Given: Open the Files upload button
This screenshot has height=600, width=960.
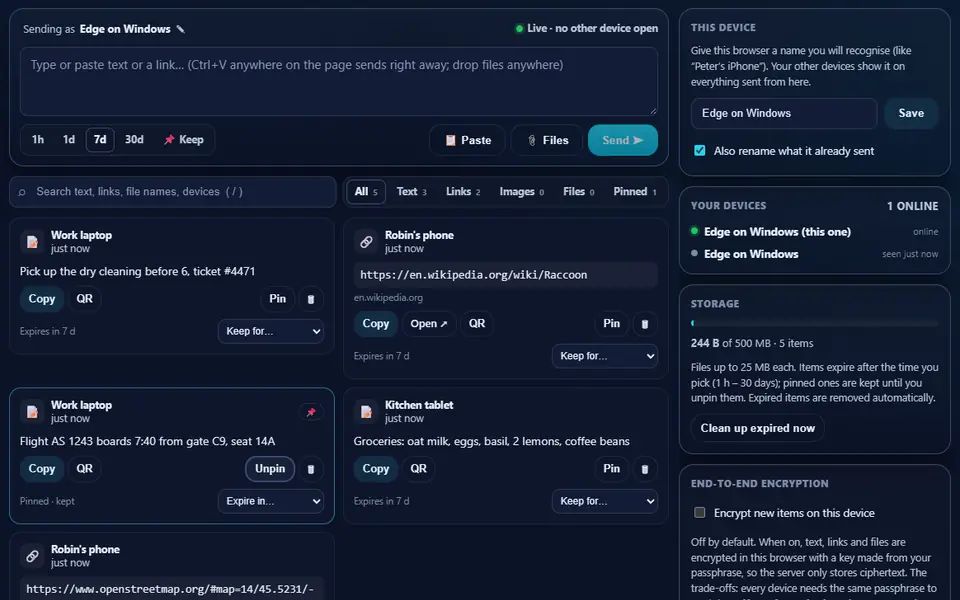Looking at the screenshot, I should (x=547, y=140).
